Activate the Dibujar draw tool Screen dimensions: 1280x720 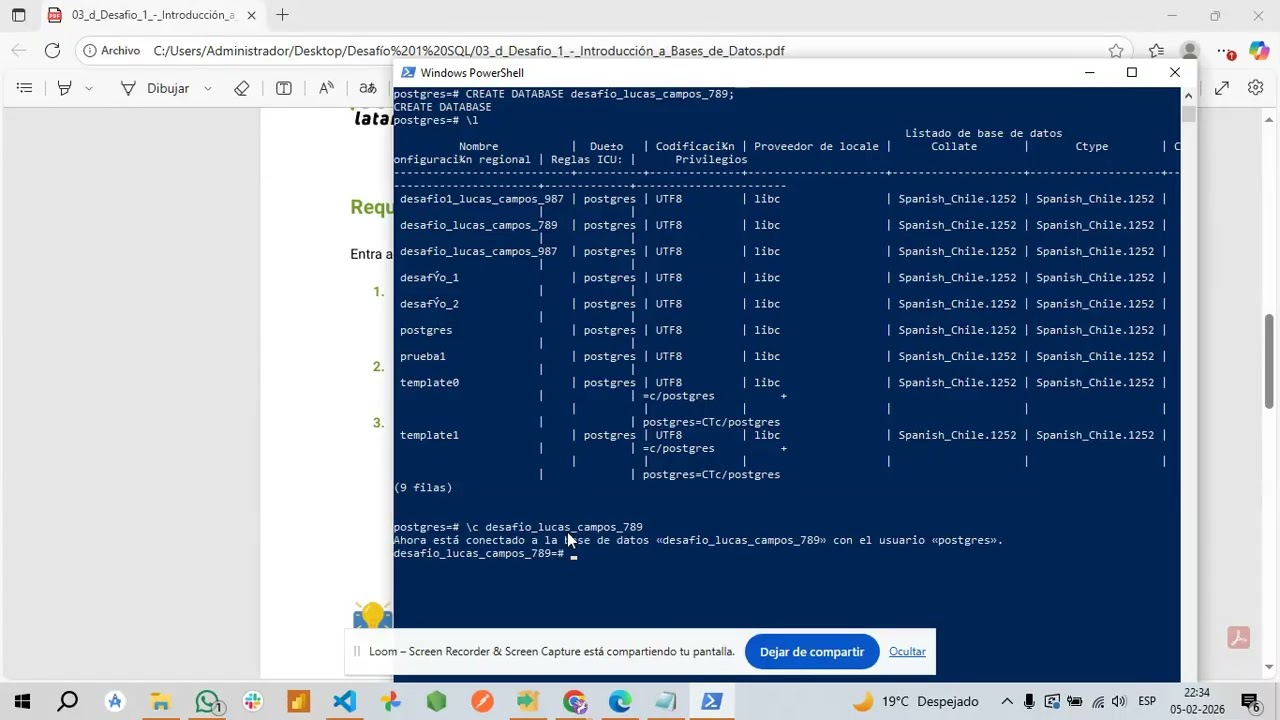pyautogui.click(x=155, y=88)
